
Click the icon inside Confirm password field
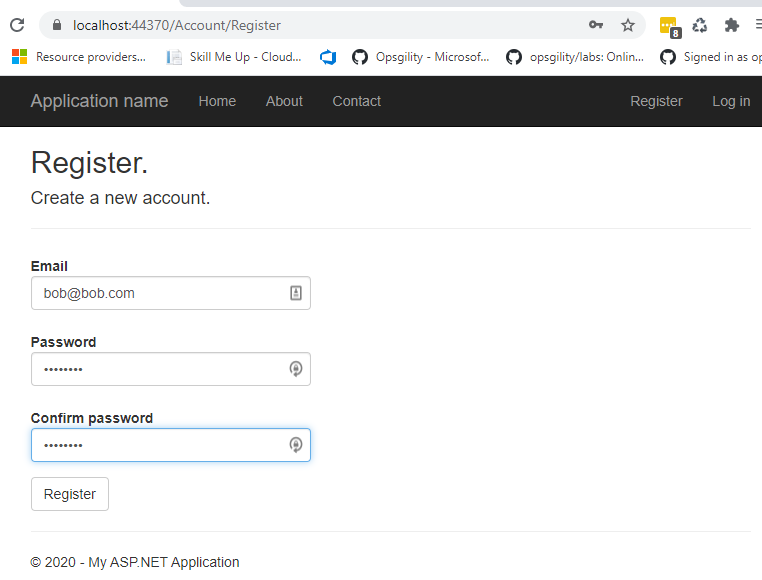click(x=296, y=445)
